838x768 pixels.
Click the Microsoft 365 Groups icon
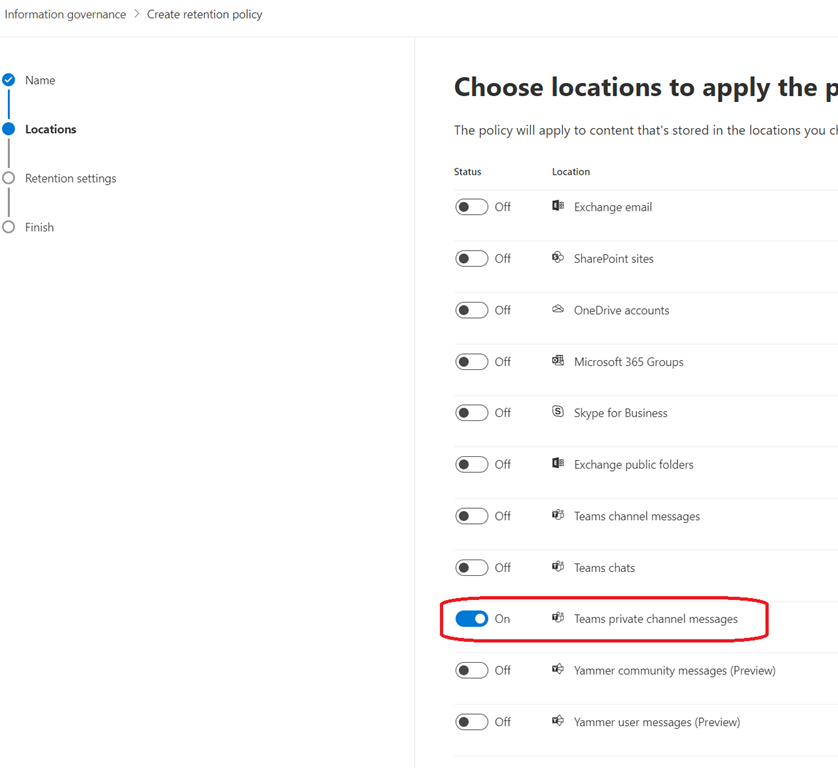[558, 361]
